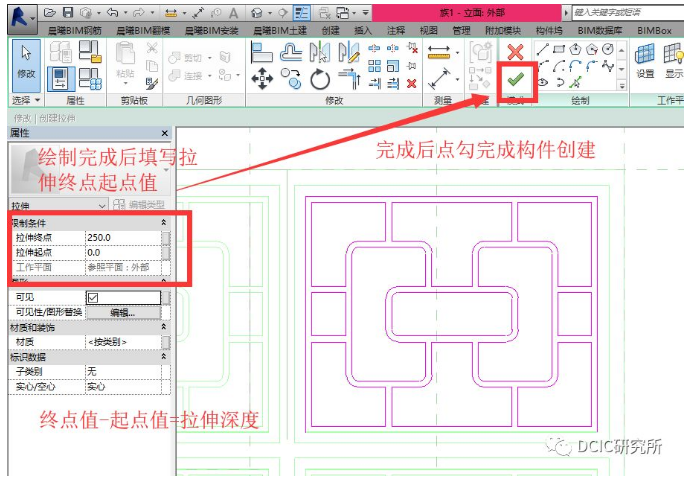Click the 编辑... button for visibility overrides

123,313
